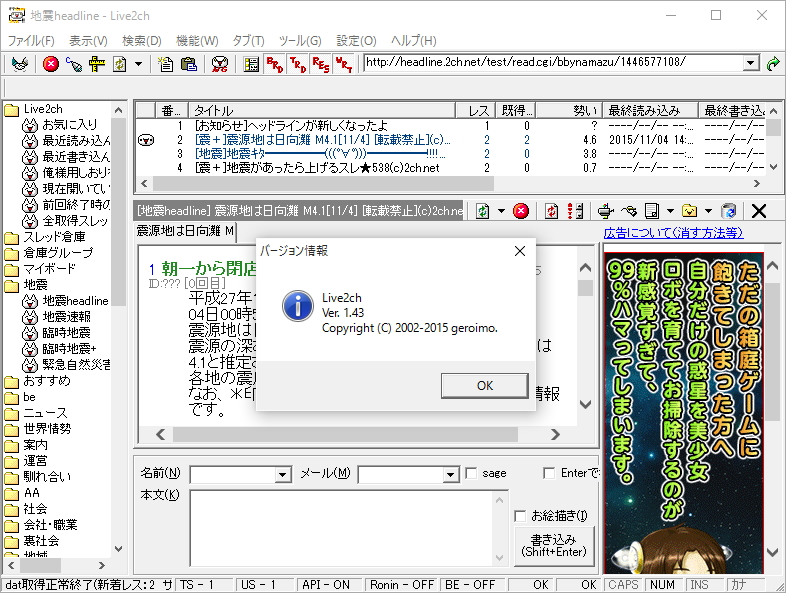Open dropdown arrow beside document page icon
The height and width of the screenshot is (593, 786).
670,211
